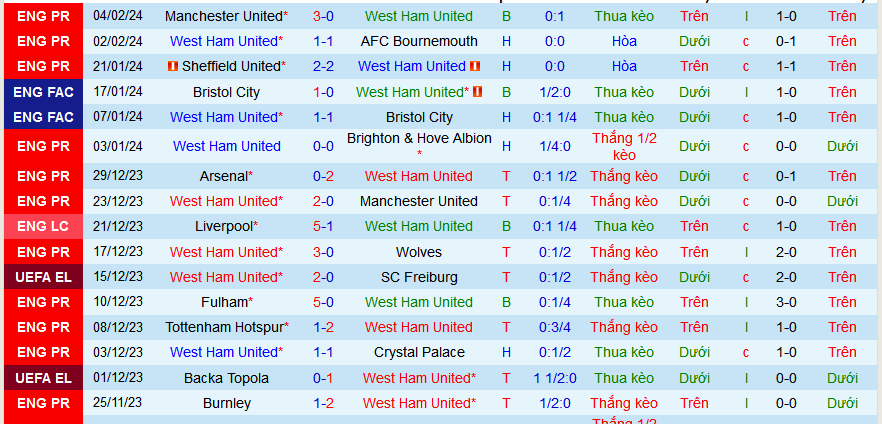Open the Manchester United link on 04/02/24
Image resolution: width=882 pixels, height=424 pixels.
[x=223, y=16]
